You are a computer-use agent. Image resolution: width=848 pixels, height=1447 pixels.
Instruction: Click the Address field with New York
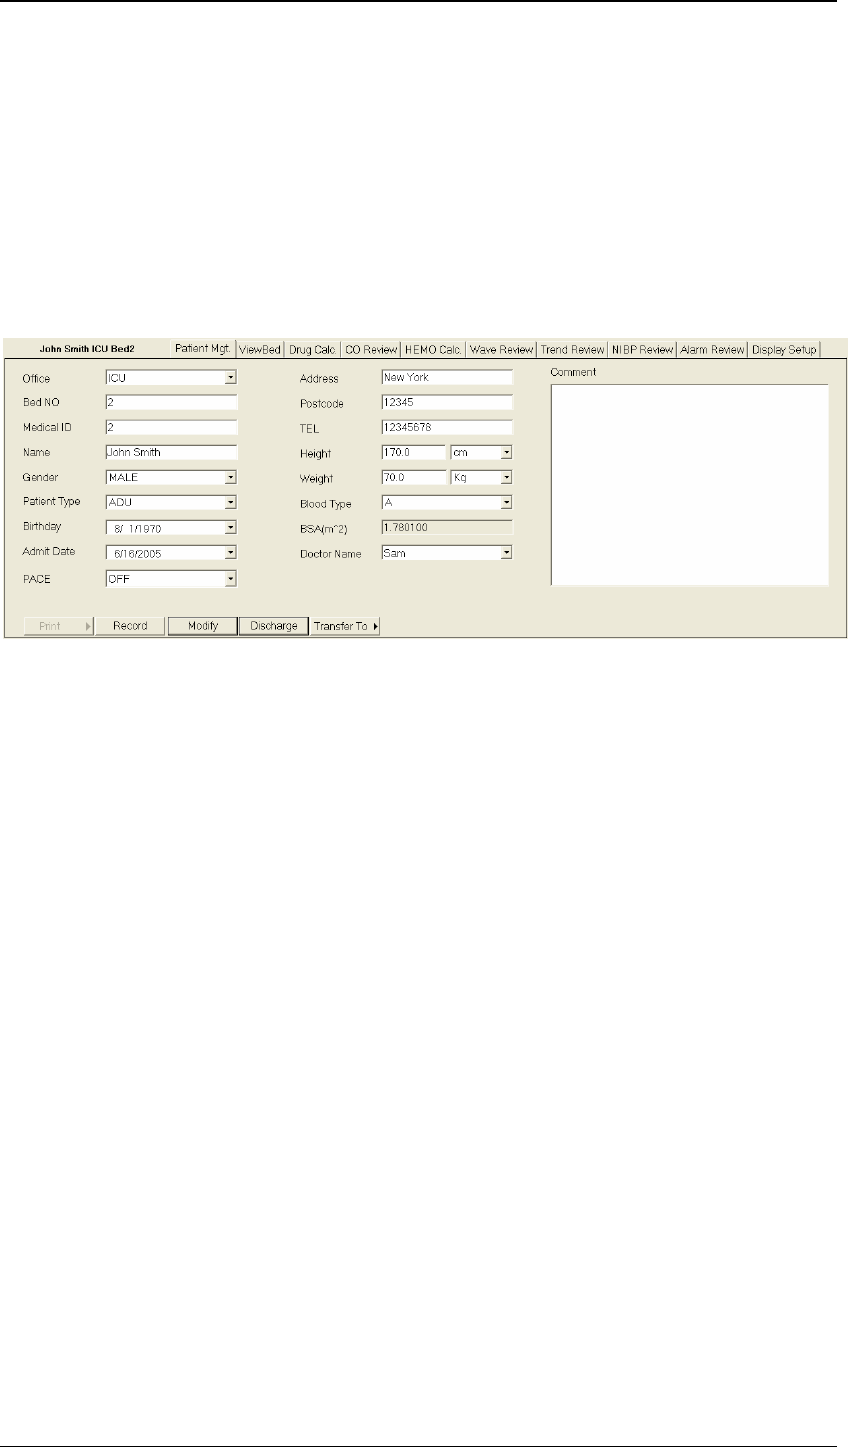click(x=446, y=378)
